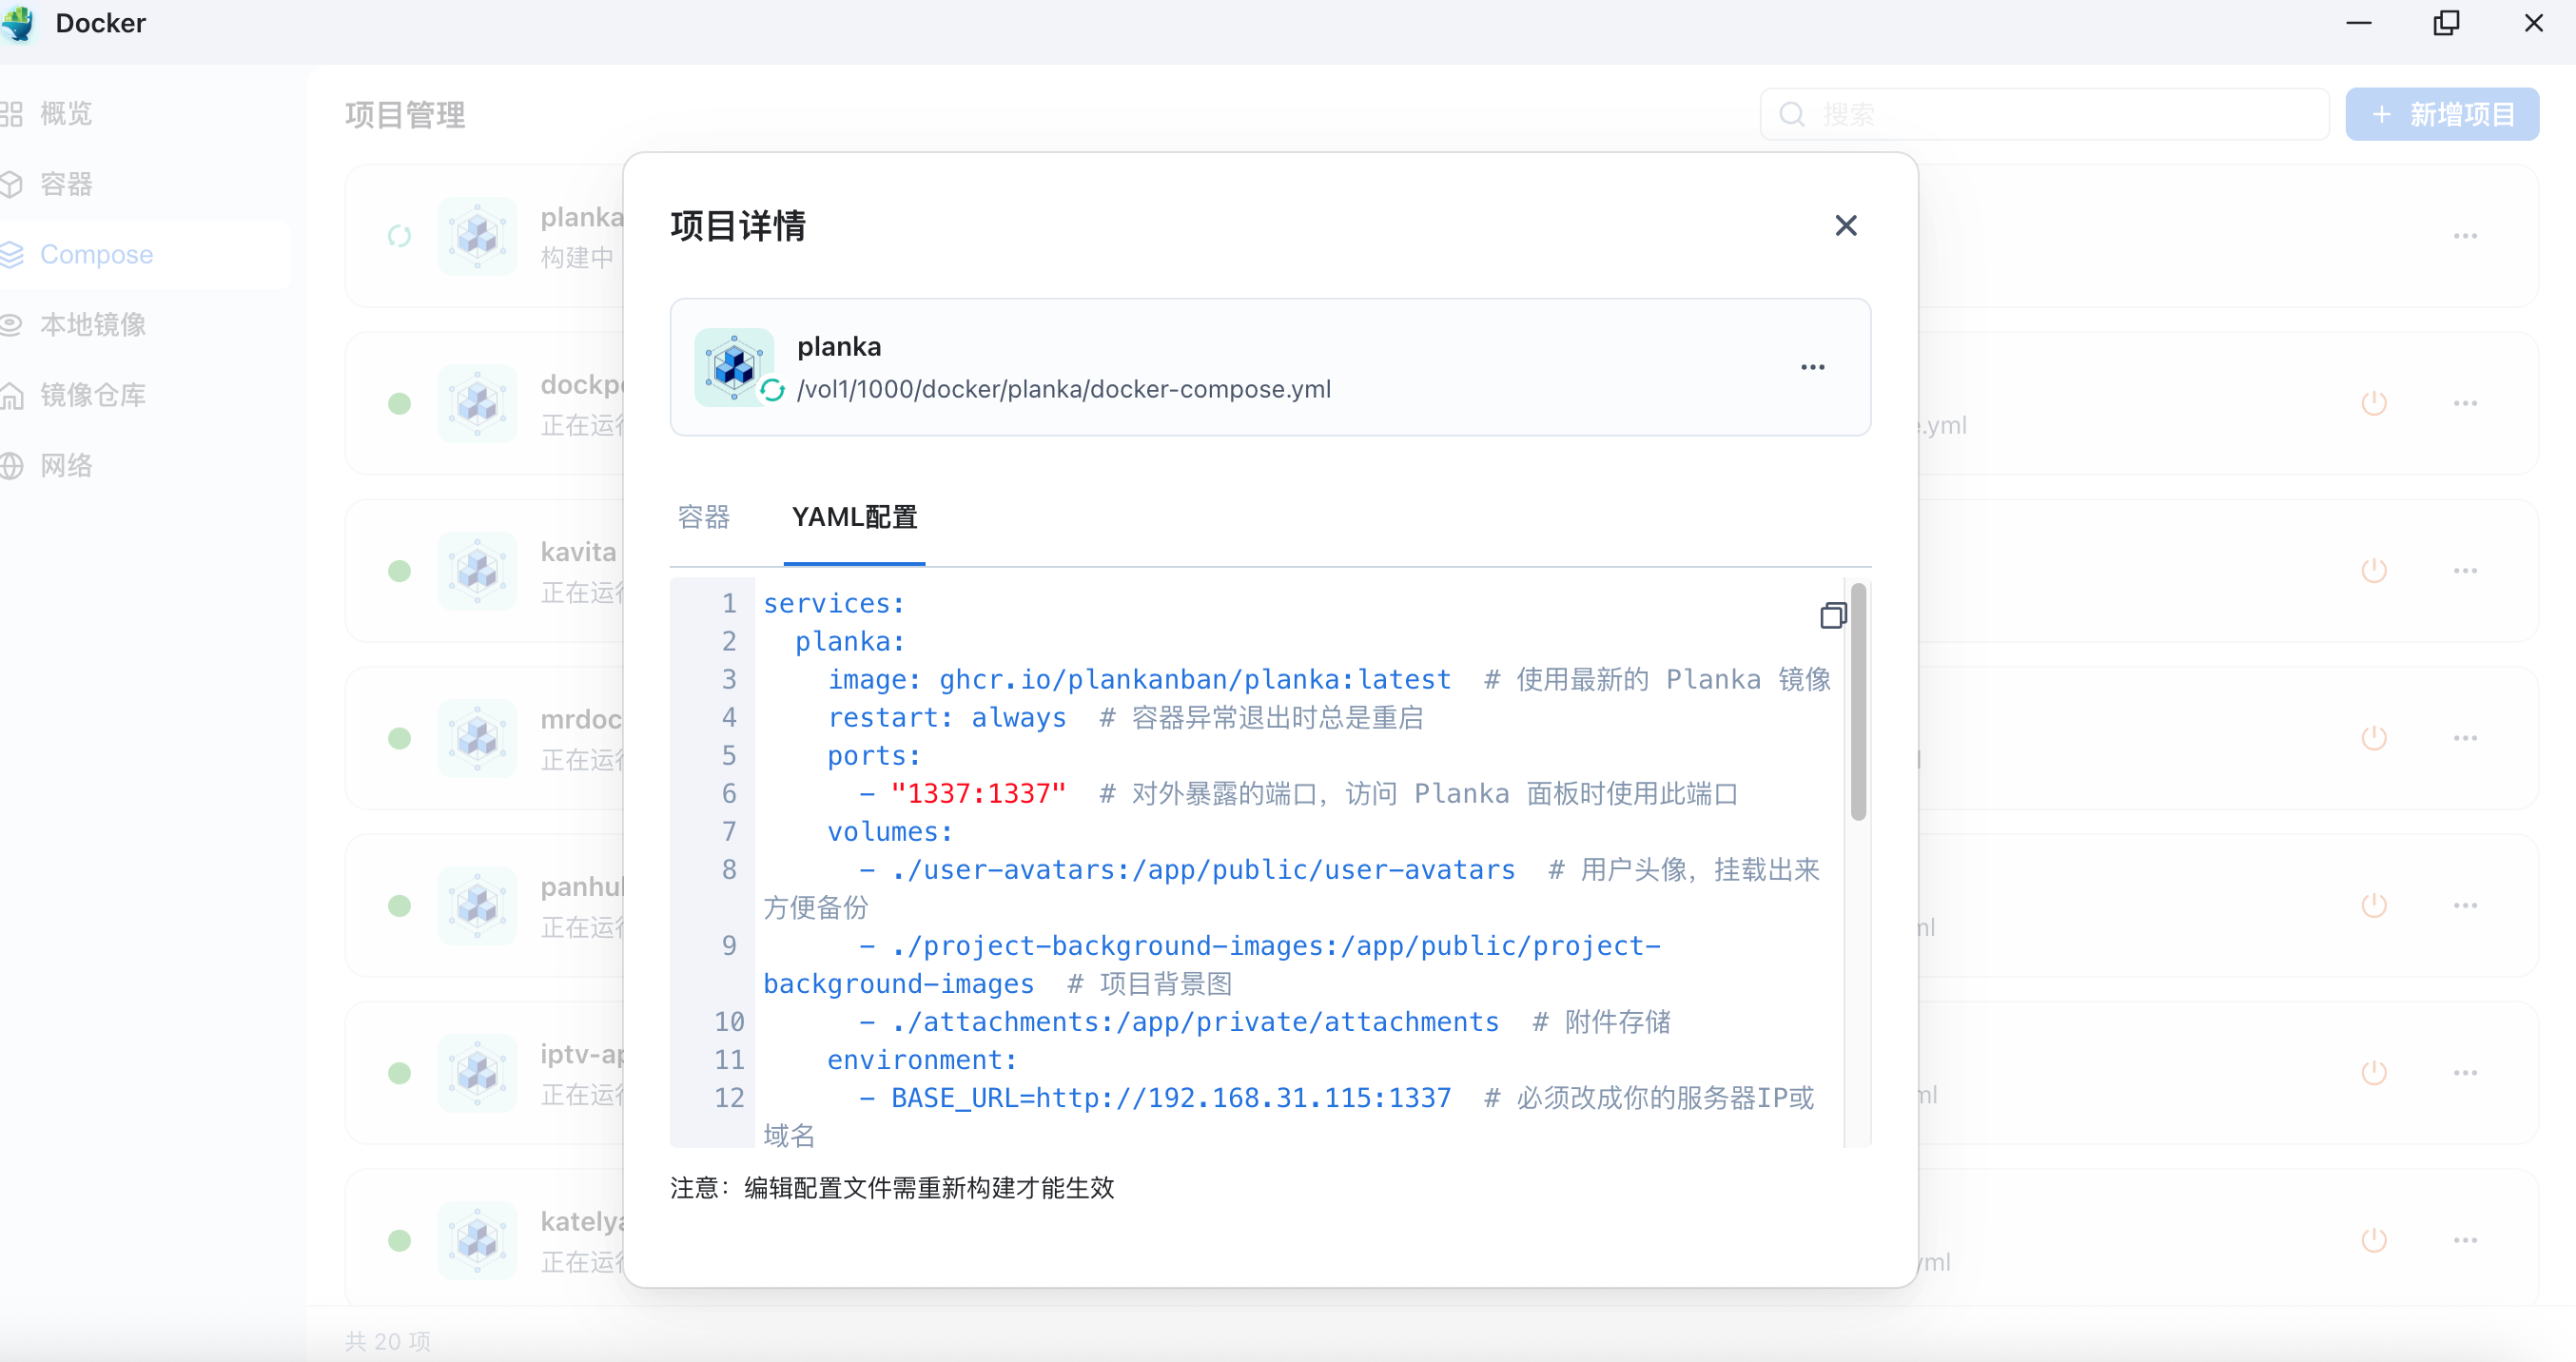This screenshot has height=1362, width=2576.
Task: Switch to the 容器 tab
Action: click(x=703, y=517)
